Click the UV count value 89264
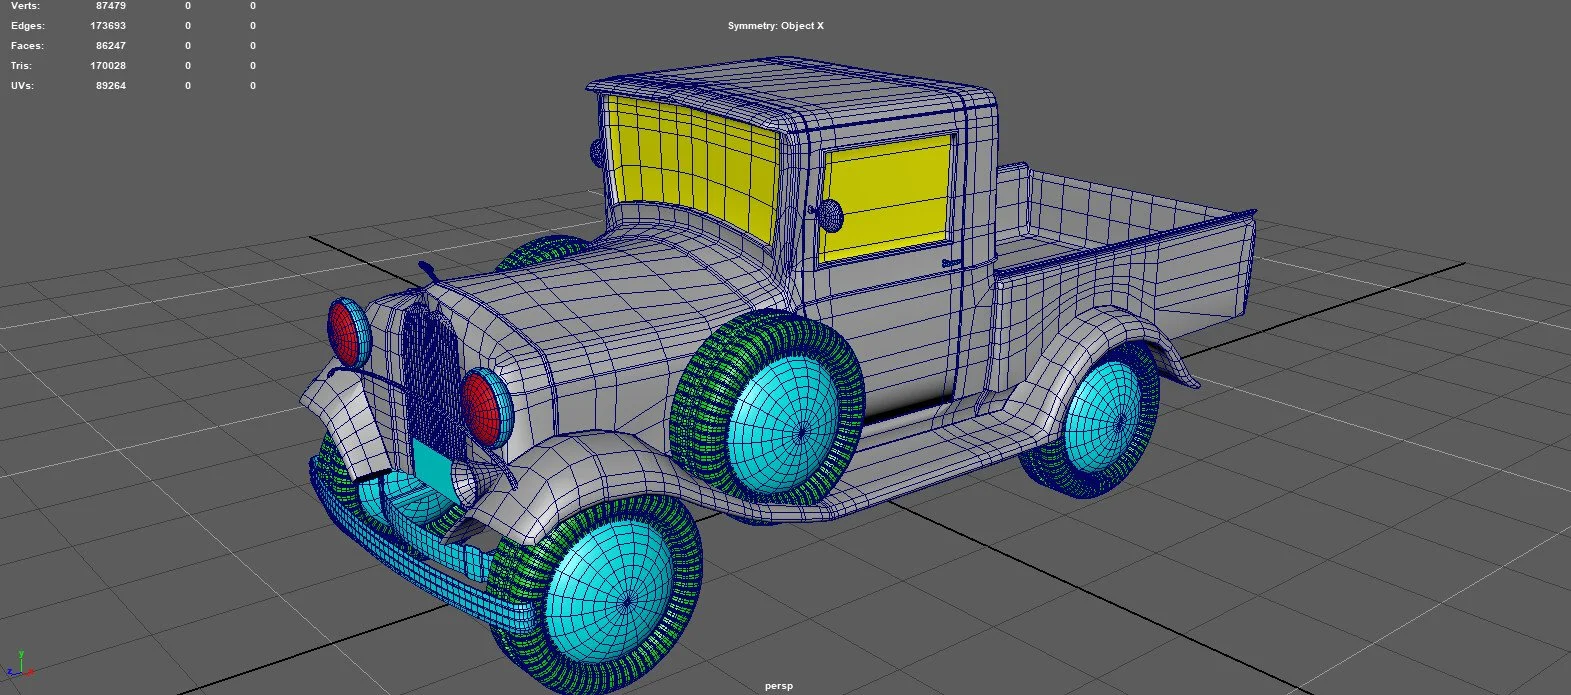 click(x=110, y=86)
